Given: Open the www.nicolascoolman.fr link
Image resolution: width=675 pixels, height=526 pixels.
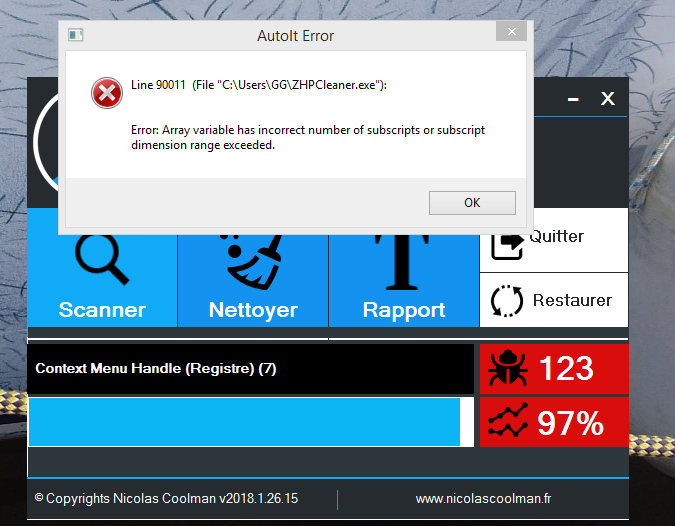Looking at the screenshot, I should (483, 498).
